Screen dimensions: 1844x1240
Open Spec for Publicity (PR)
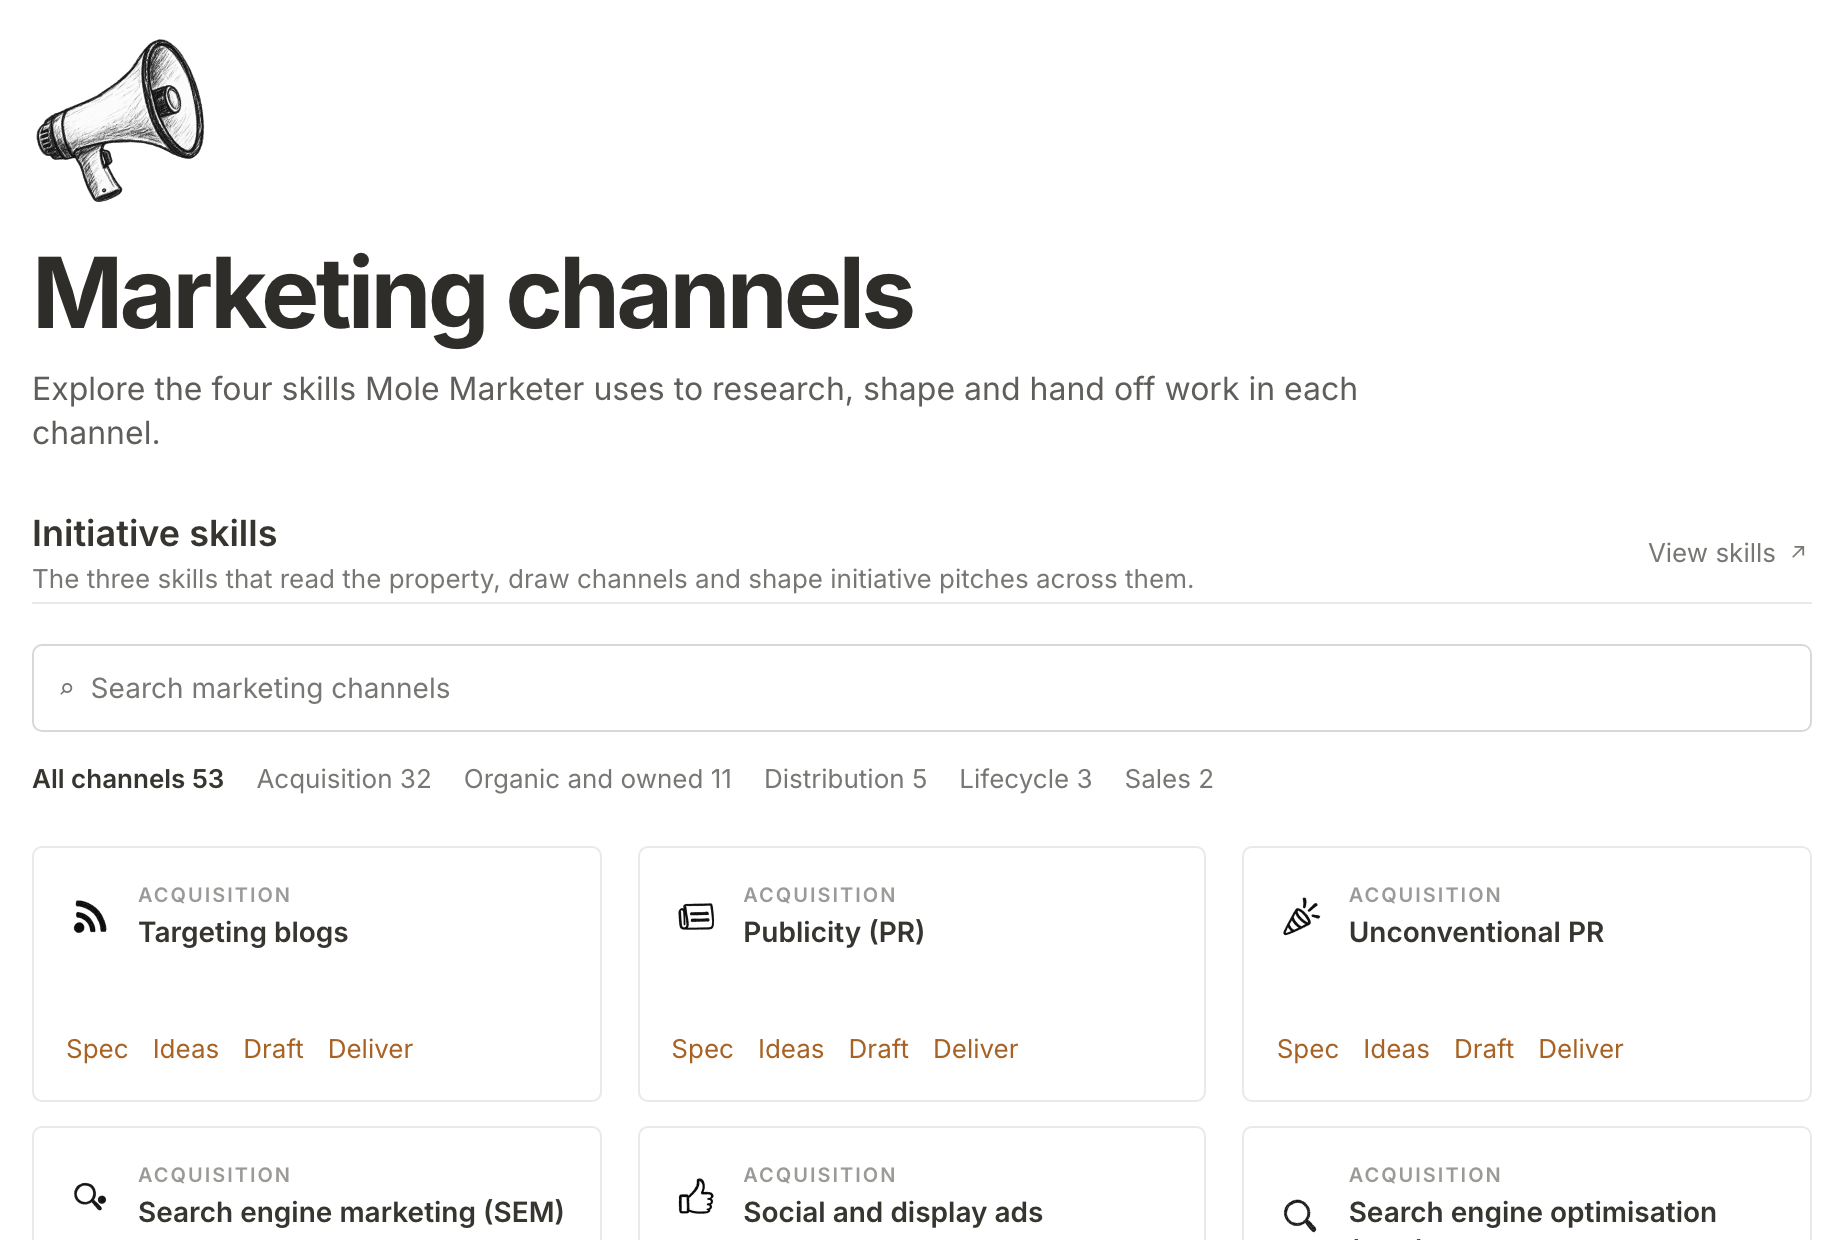click(702, 1049)
